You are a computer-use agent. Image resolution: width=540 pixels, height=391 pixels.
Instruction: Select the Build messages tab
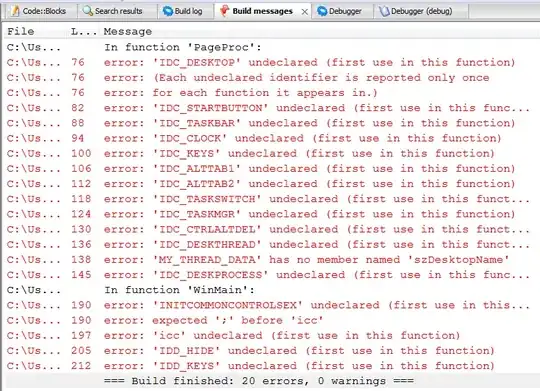pyautogui.click(x=262, y=11)
